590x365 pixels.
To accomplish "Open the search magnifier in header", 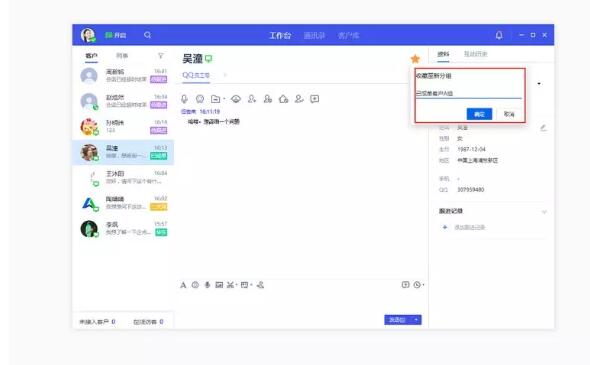I will coord(147,35).
